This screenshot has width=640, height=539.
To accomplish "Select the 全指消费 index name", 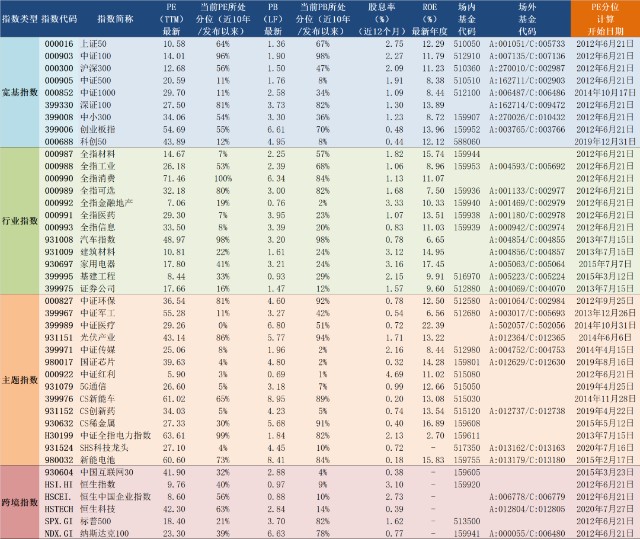I will [x=98, y=178].
